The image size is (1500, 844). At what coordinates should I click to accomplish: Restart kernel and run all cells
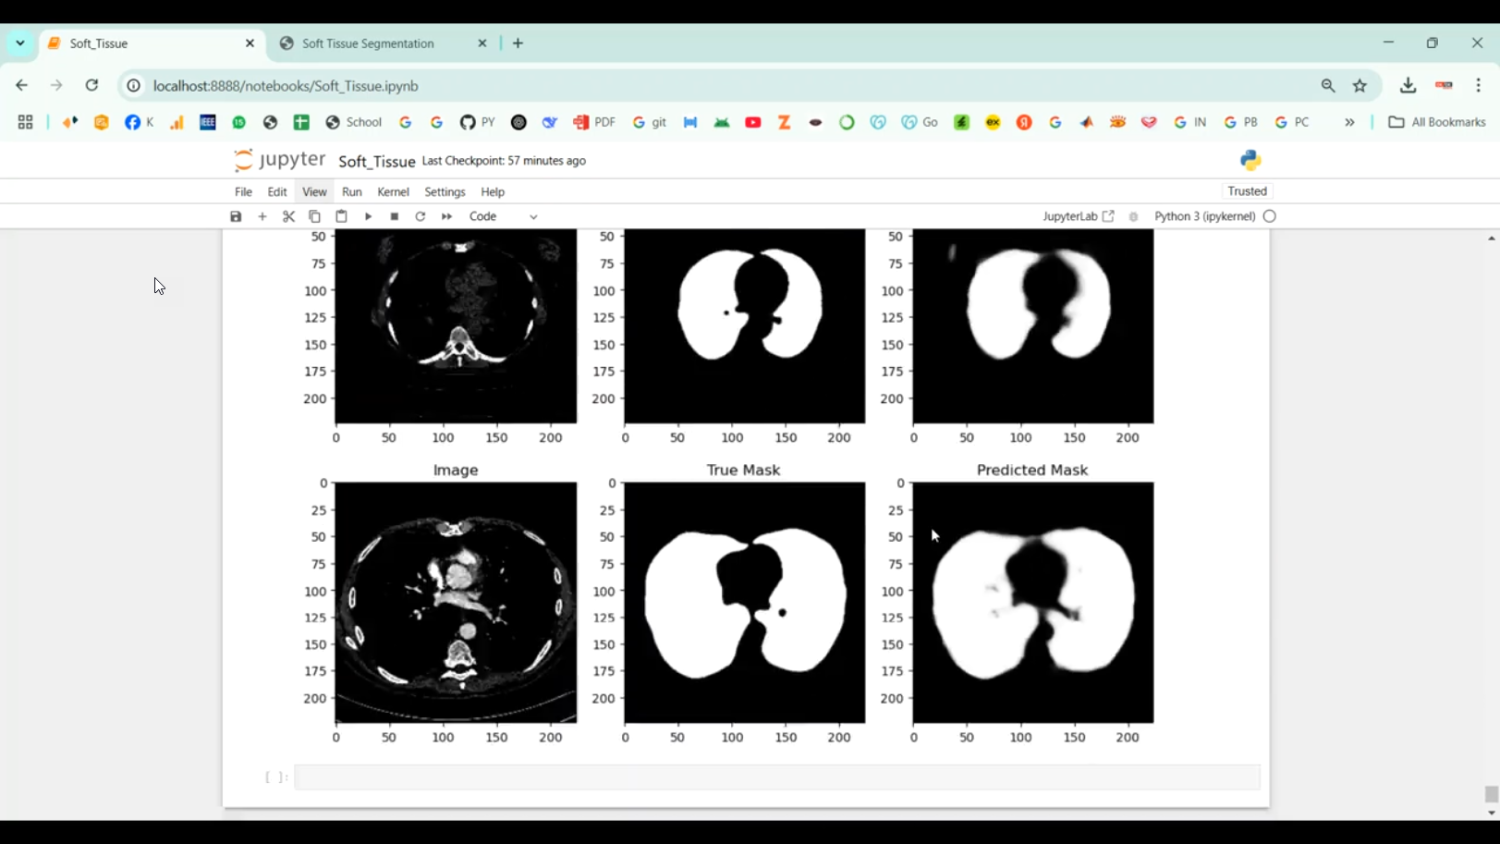(447, 216)
